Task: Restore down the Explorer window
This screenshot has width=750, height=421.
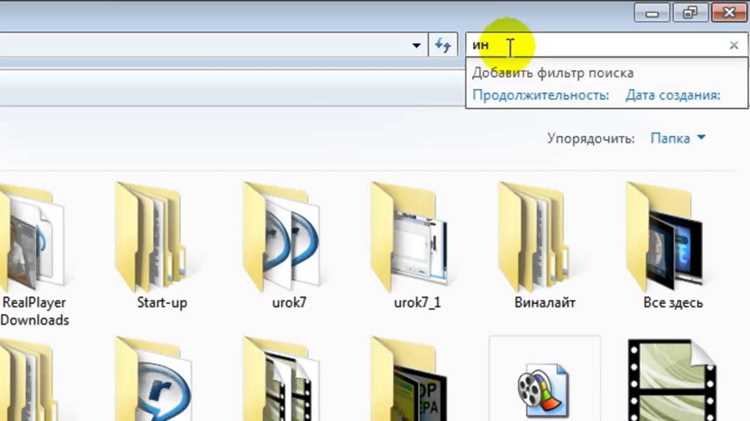Action: pos(690,12)
